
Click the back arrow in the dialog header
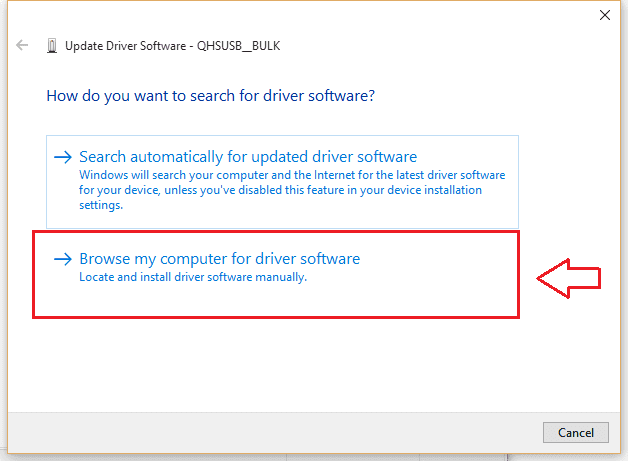[x=22, y=45]
